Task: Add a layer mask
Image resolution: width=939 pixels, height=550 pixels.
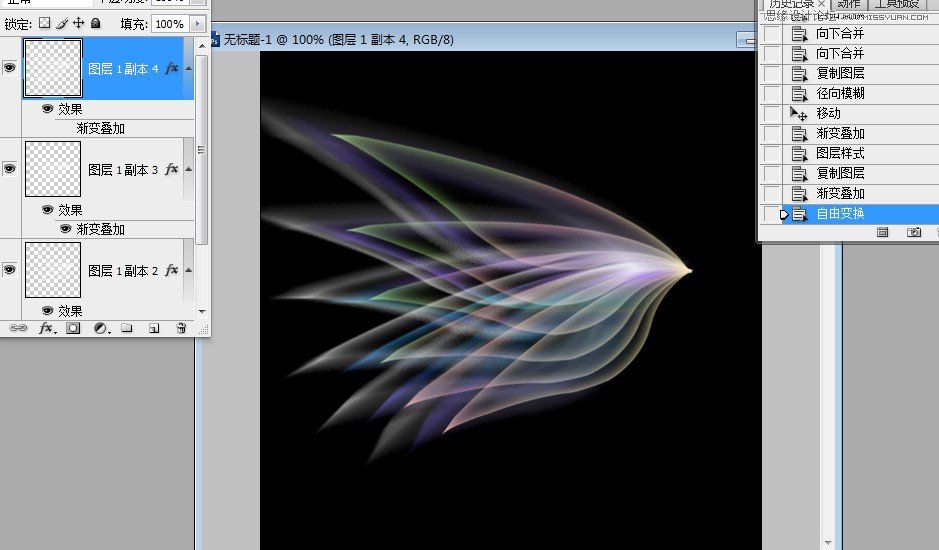Action: click(73, 328)
